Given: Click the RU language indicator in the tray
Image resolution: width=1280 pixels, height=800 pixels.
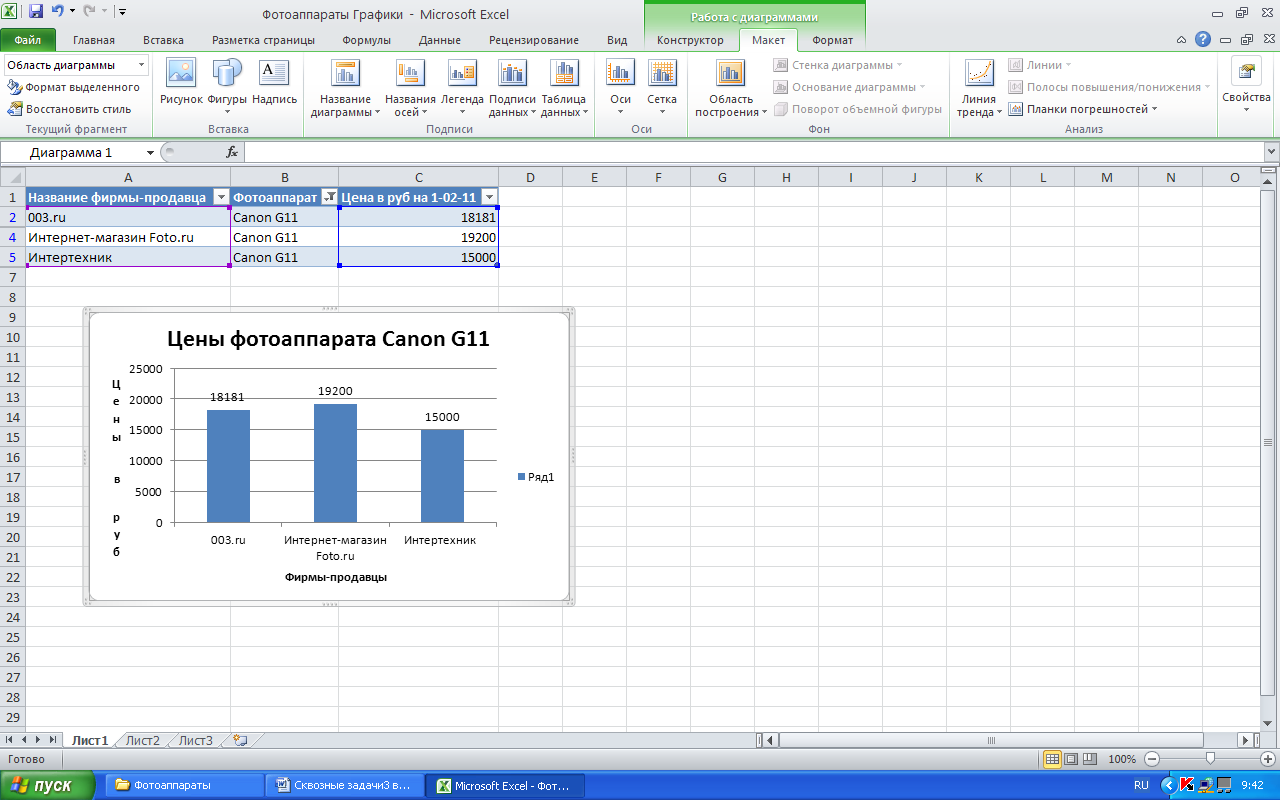Looking at the screenshot, I should [1141, 785].
